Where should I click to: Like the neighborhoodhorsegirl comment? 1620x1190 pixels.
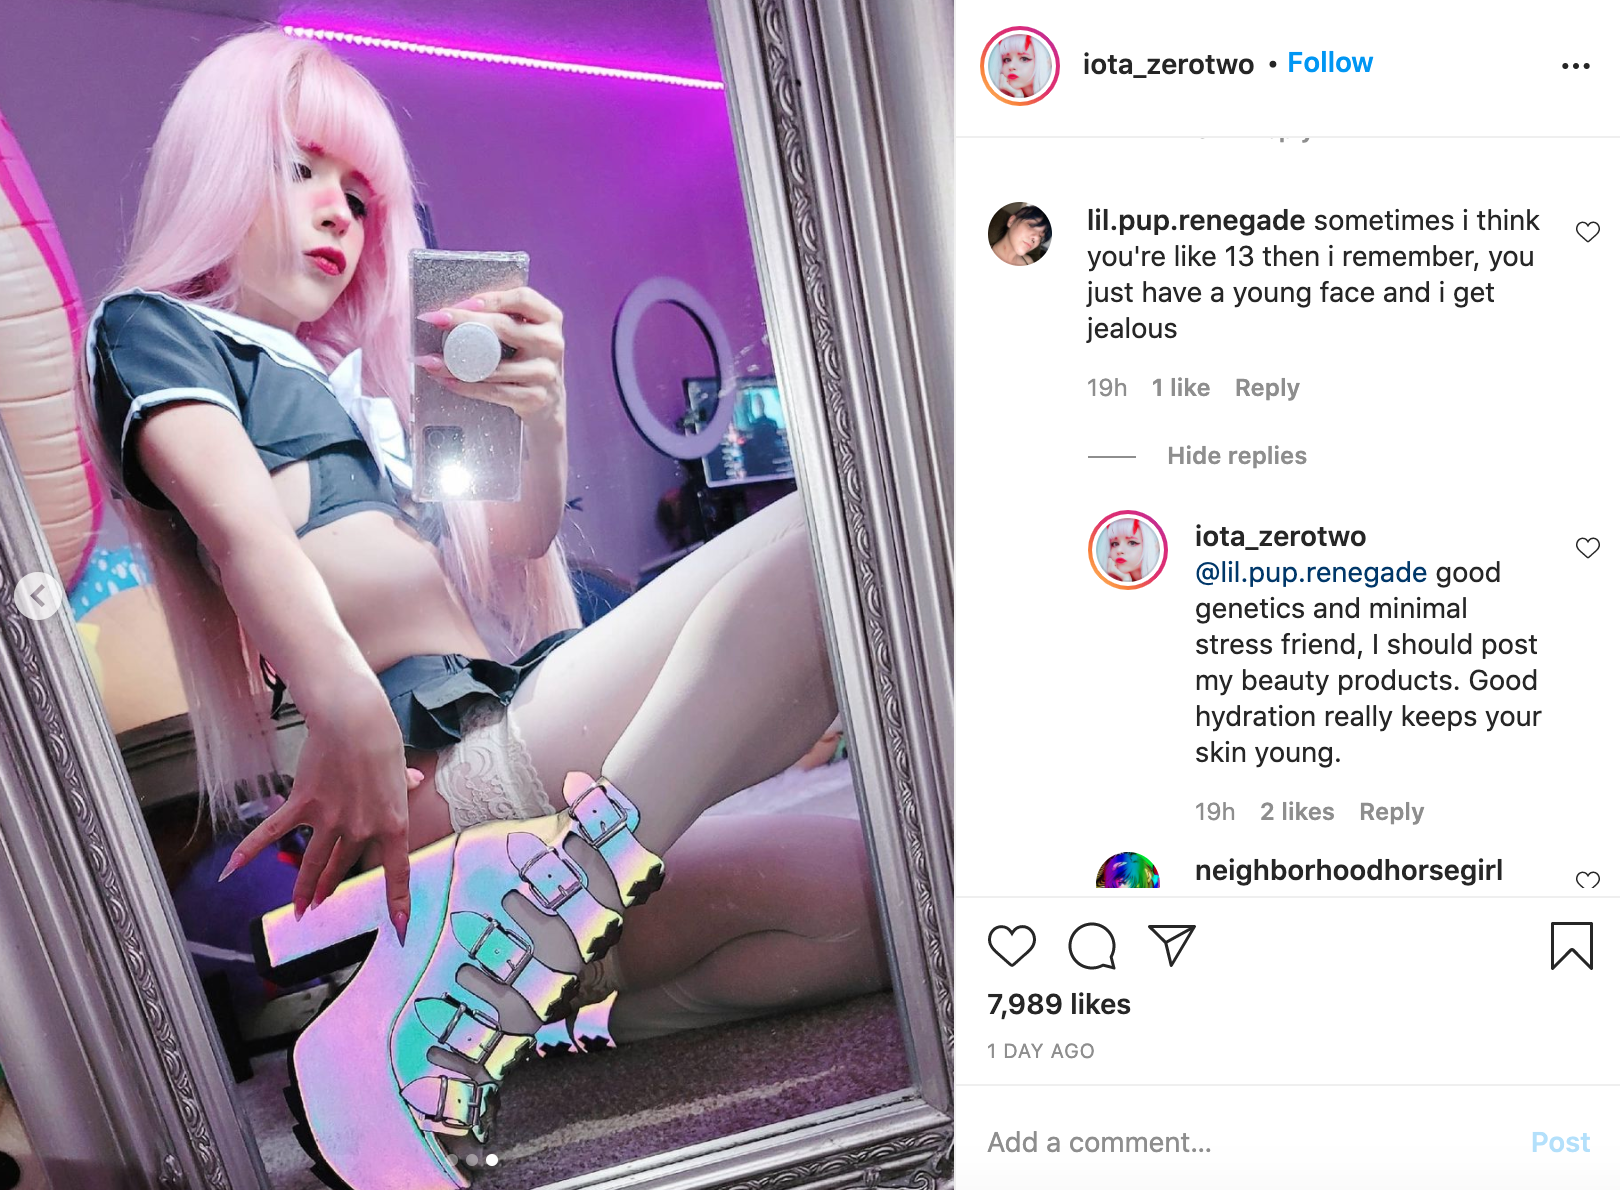coord(1587,880)
